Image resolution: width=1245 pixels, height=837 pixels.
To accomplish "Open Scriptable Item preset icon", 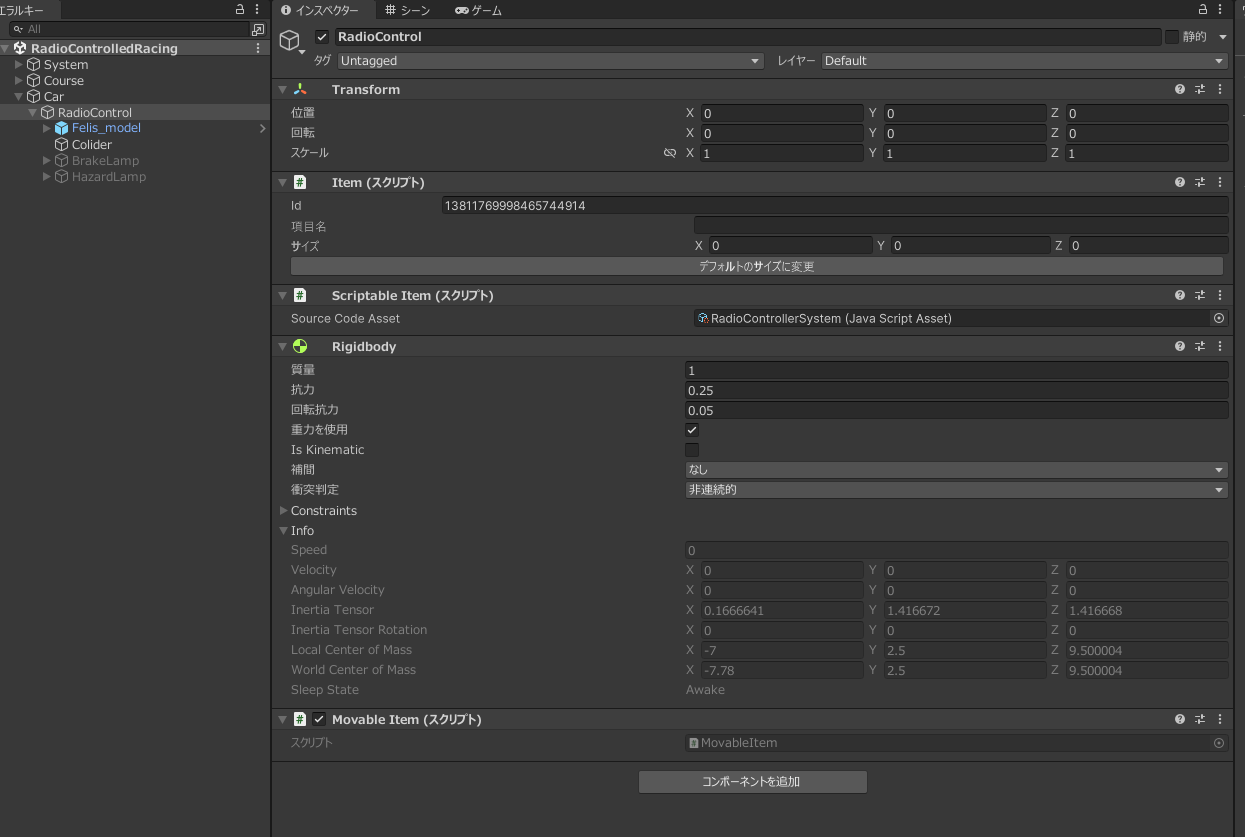I will coord(1200,295).
